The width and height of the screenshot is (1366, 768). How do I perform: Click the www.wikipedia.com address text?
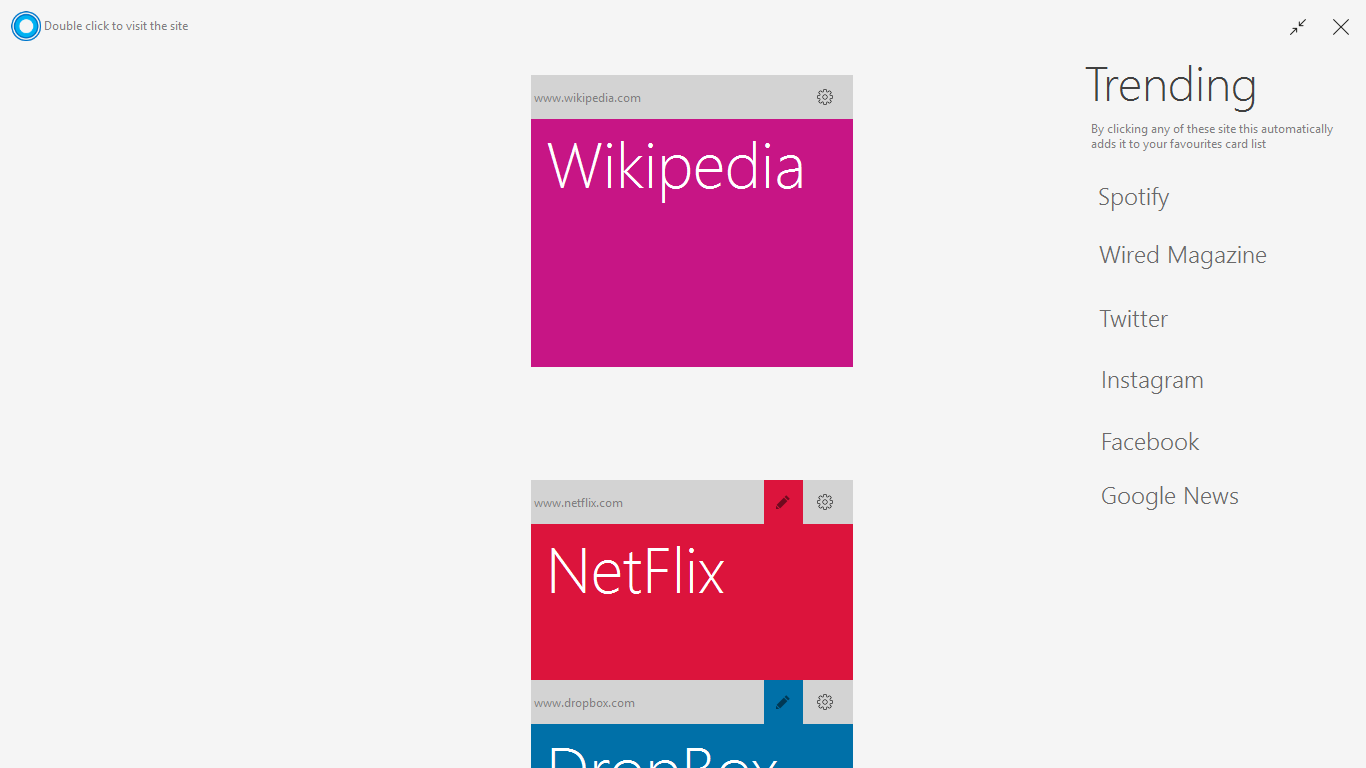587,98
